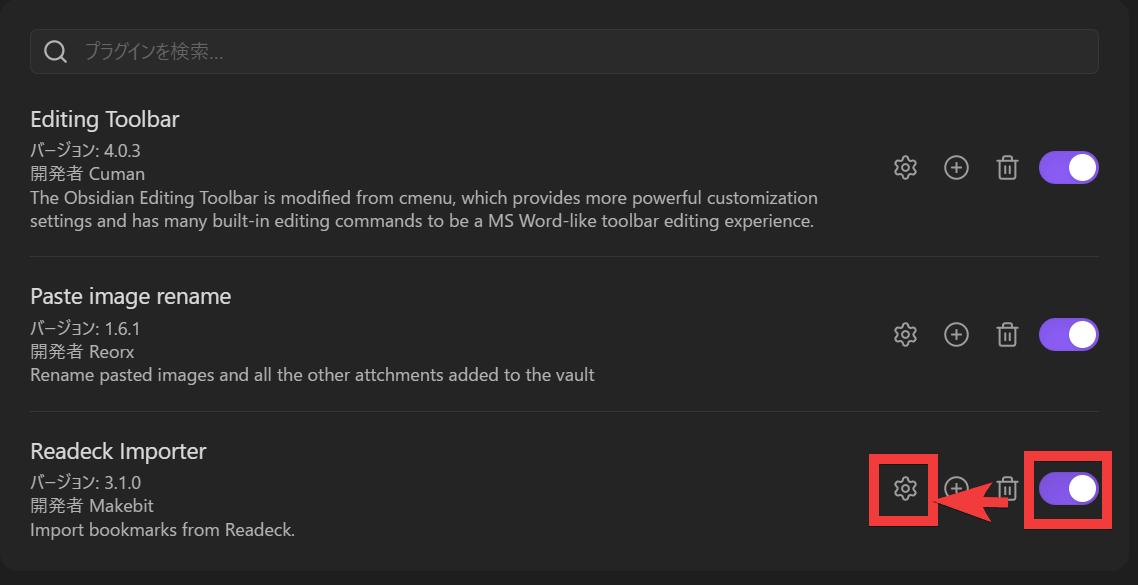Select the Readeck Importer plugin title
The height and width of the screenshot is (585, 1138).
pos(118,451)
